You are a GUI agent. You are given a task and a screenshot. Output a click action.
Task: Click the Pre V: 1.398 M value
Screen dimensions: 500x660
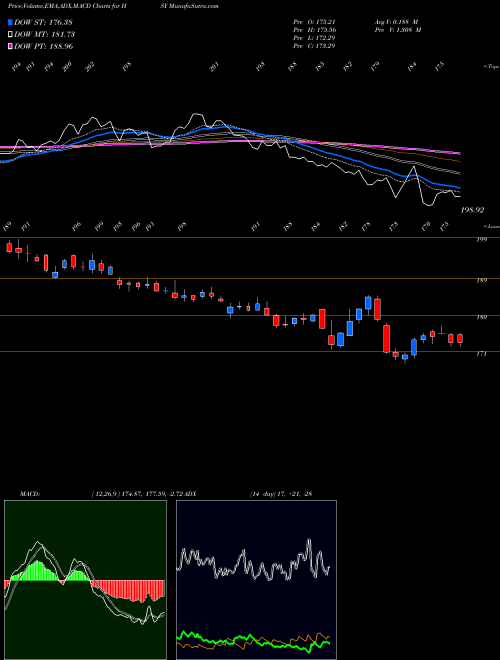tap(397, 30)
